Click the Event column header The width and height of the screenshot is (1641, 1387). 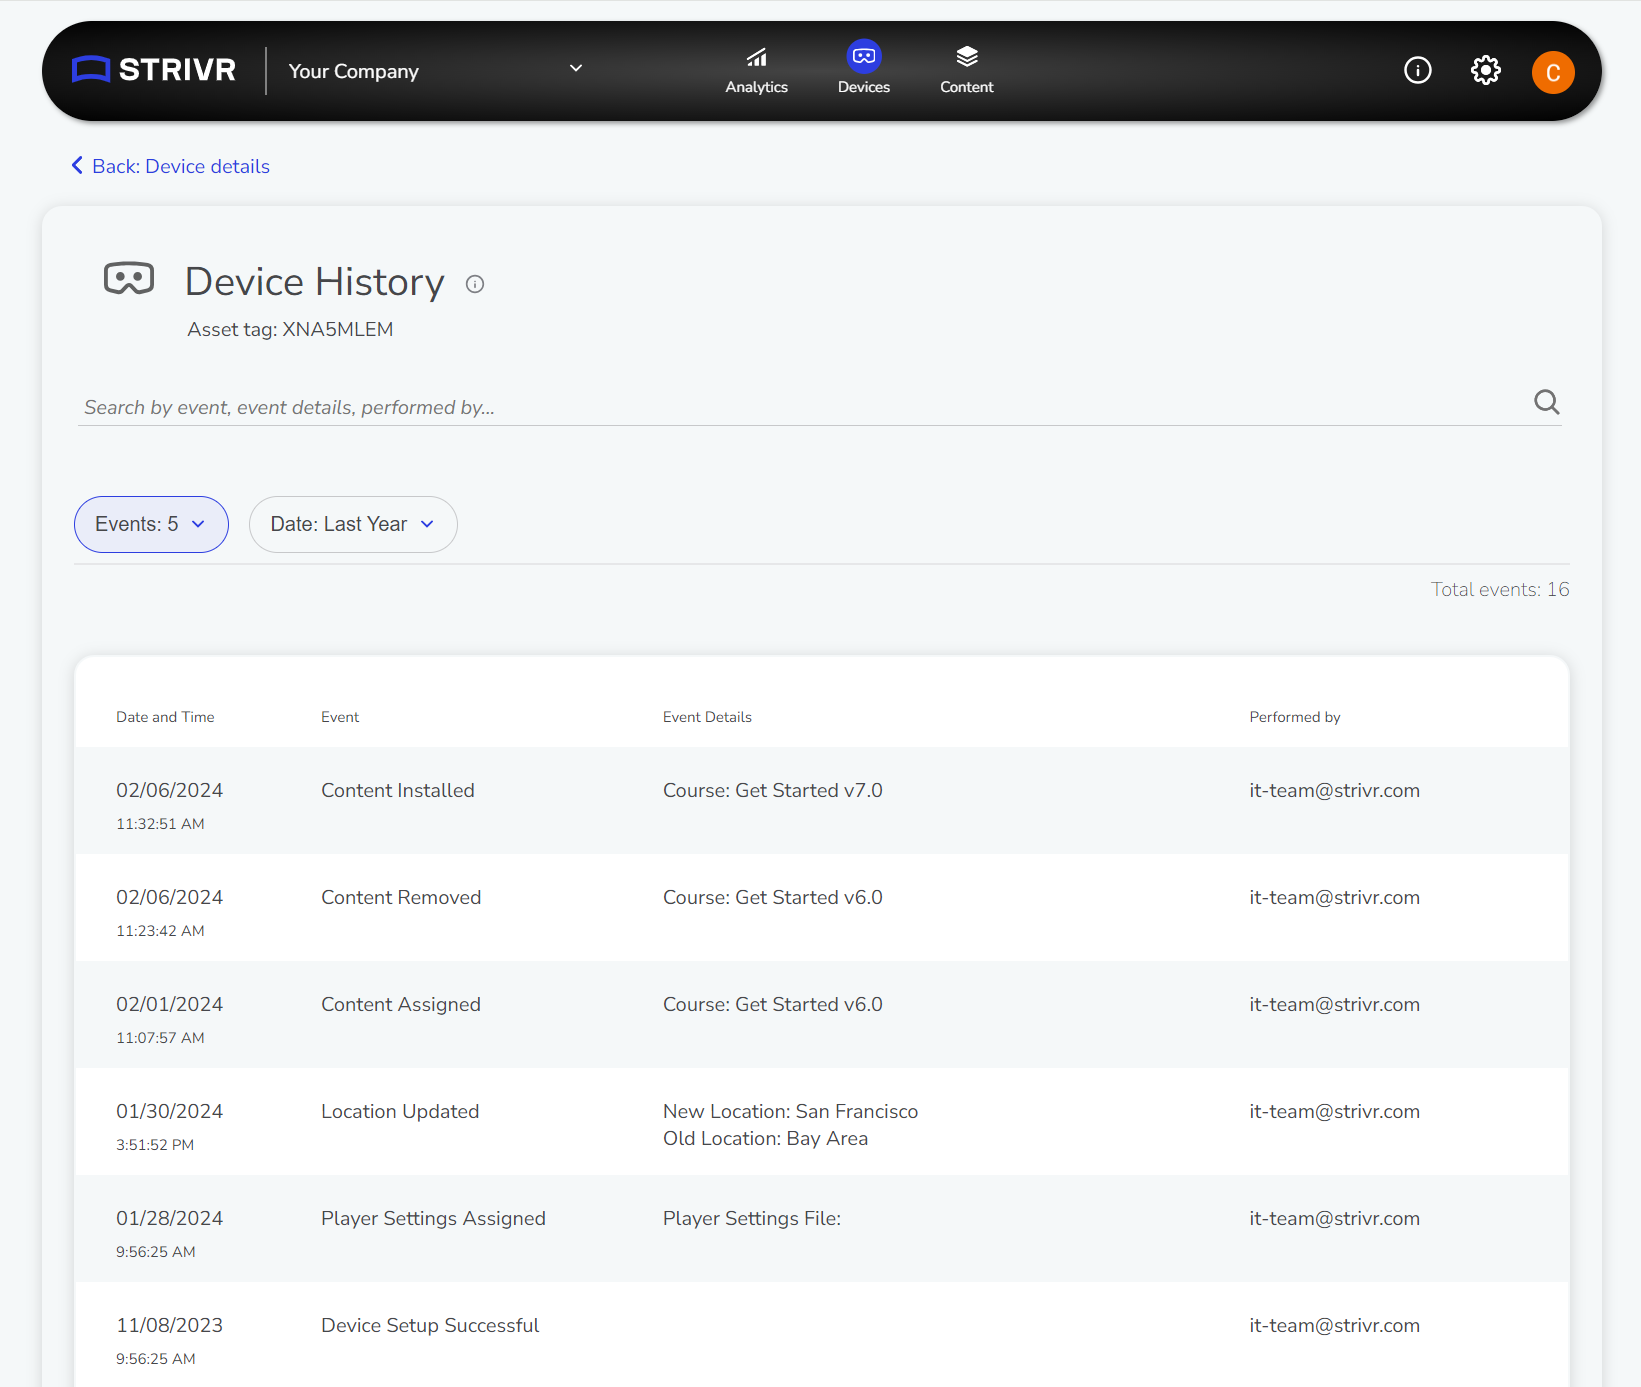(x=340, y=717)
